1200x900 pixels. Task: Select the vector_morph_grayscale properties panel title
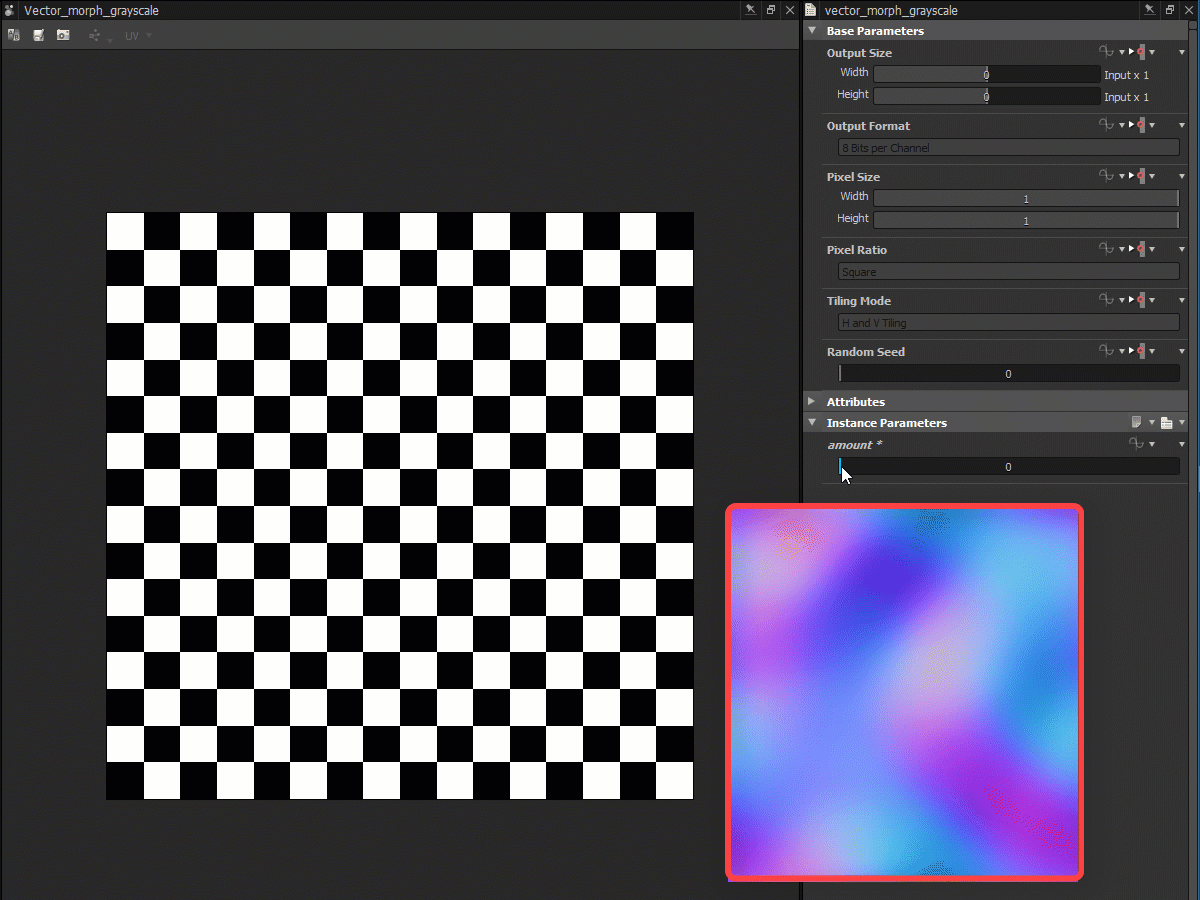click(x=890, y=11)
